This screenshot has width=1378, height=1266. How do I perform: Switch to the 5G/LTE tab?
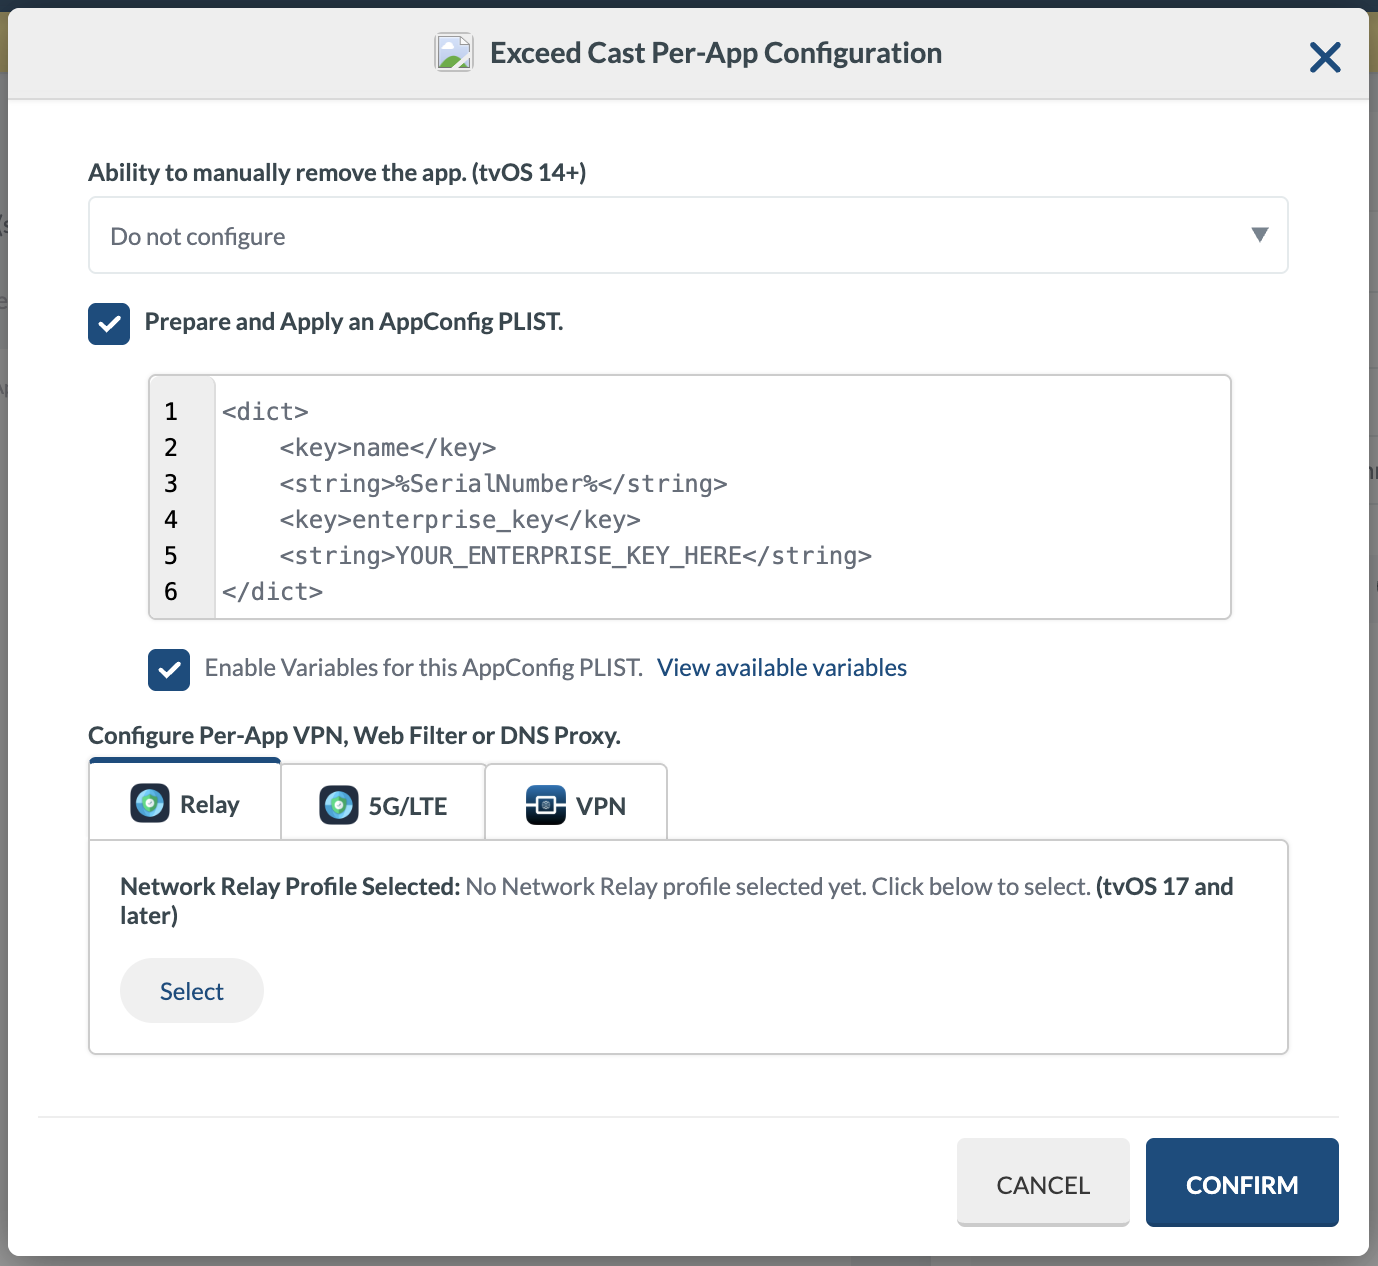tap(383, 804)
